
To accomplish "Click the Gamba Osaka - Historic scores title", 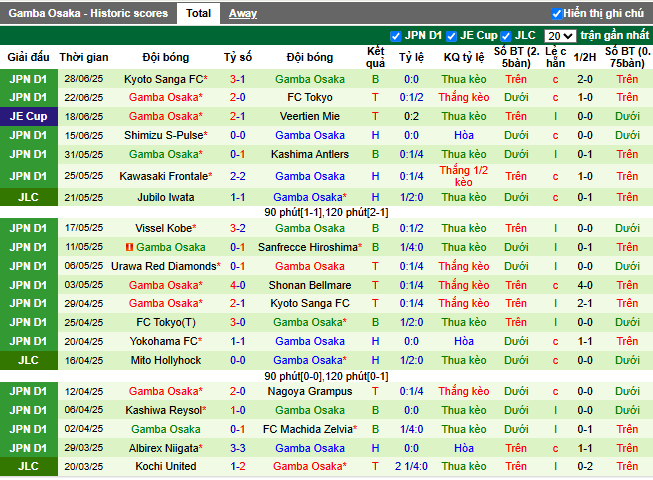I will [x=88, y=13].
